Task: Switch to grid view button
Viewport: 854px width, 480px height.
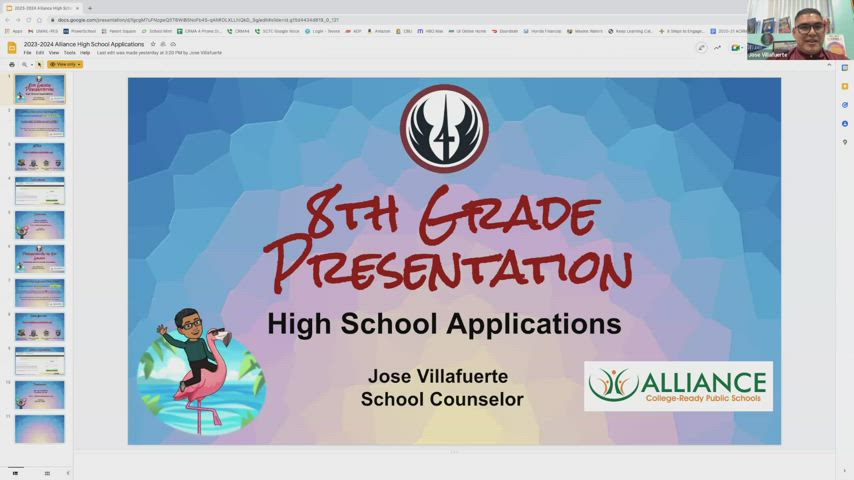Action: coord(47,473)
